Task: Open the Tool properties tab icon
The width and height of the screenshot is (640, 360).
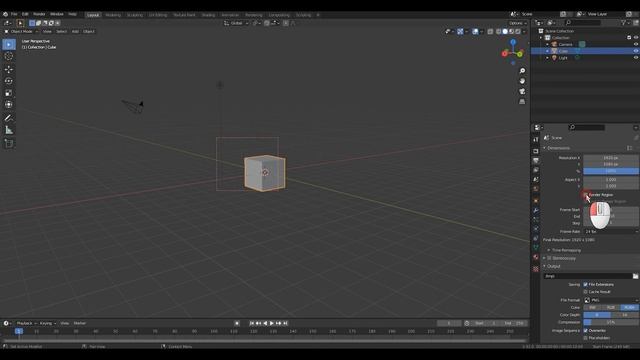Action: tap(536, 140)
